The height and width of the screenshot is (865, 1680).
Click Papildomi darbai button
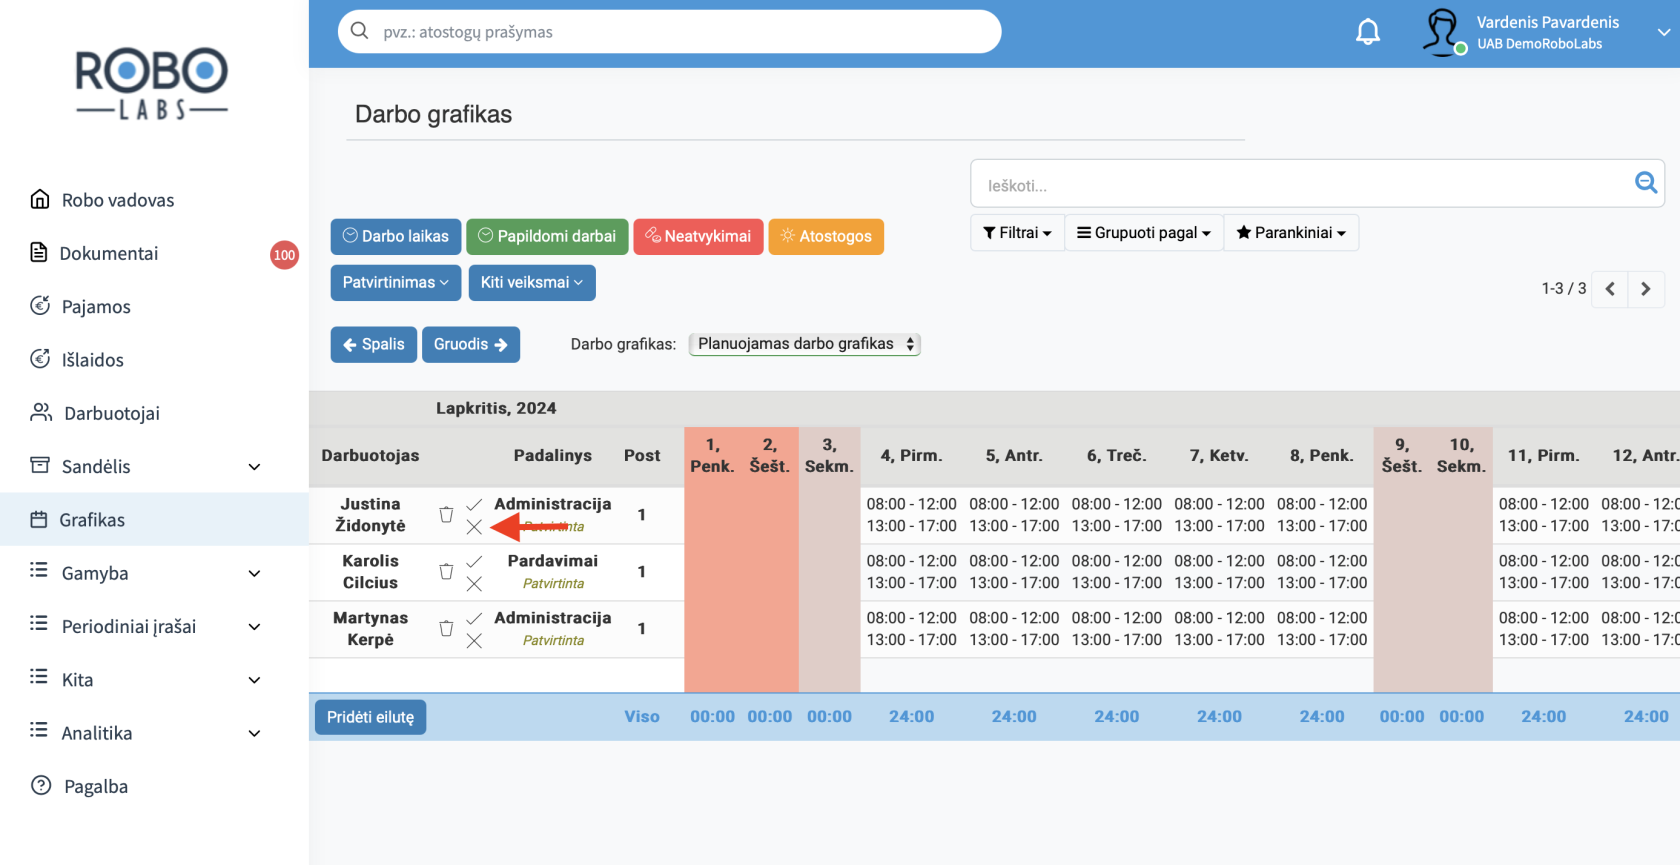pyautogui.click(x=547, y=237)
